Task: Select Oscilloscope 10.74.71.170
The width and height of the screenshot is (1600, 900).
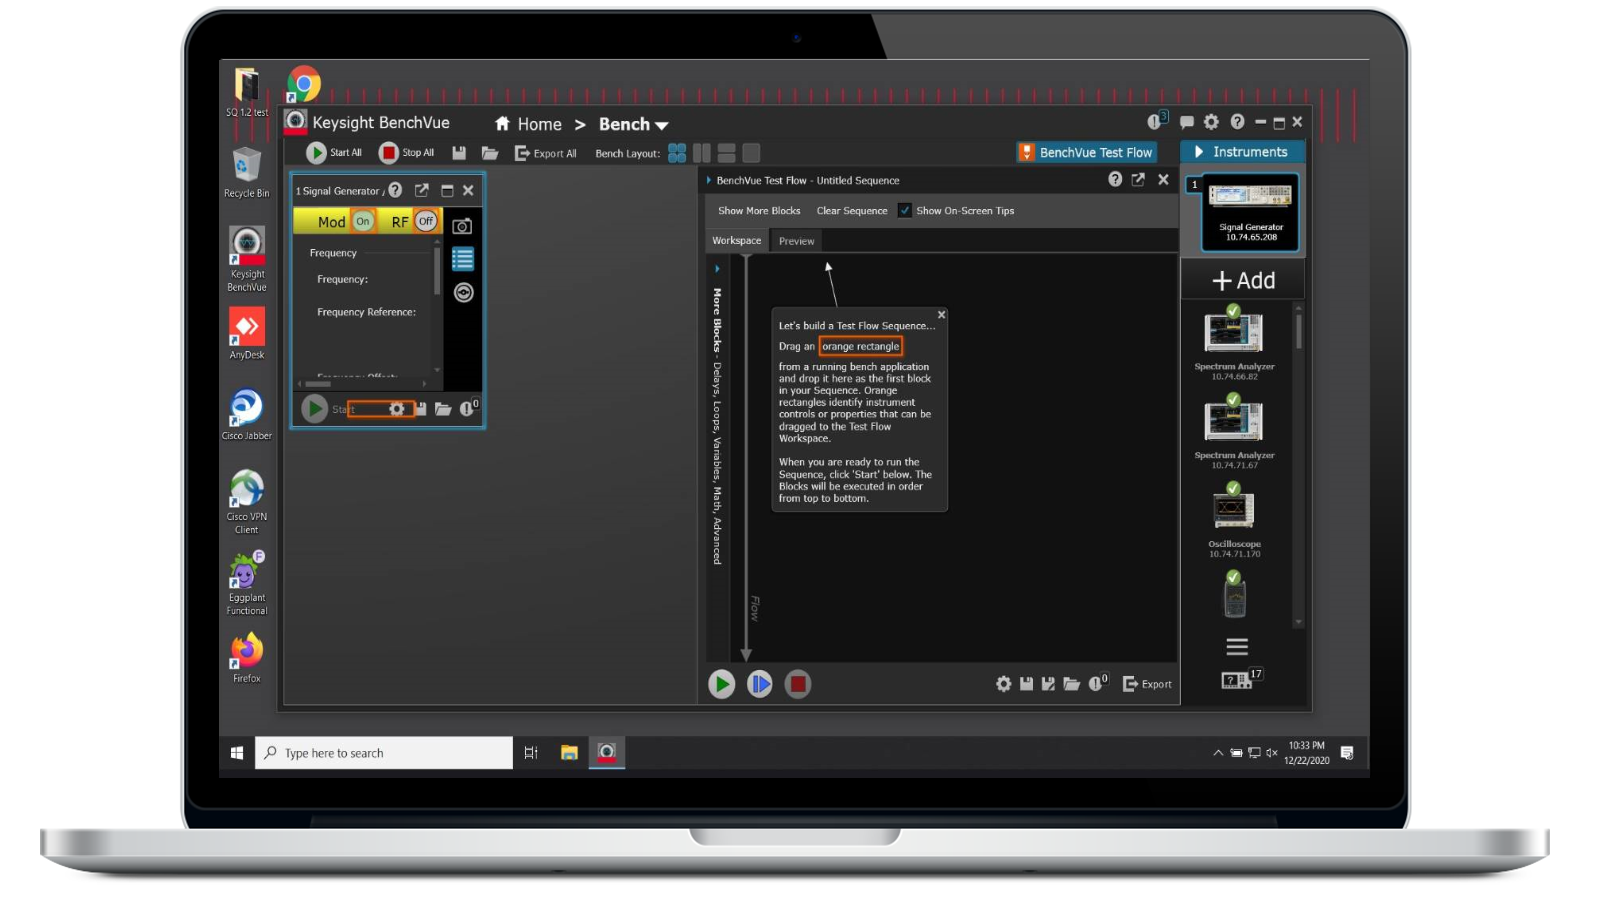Action: coord(1234,520)
